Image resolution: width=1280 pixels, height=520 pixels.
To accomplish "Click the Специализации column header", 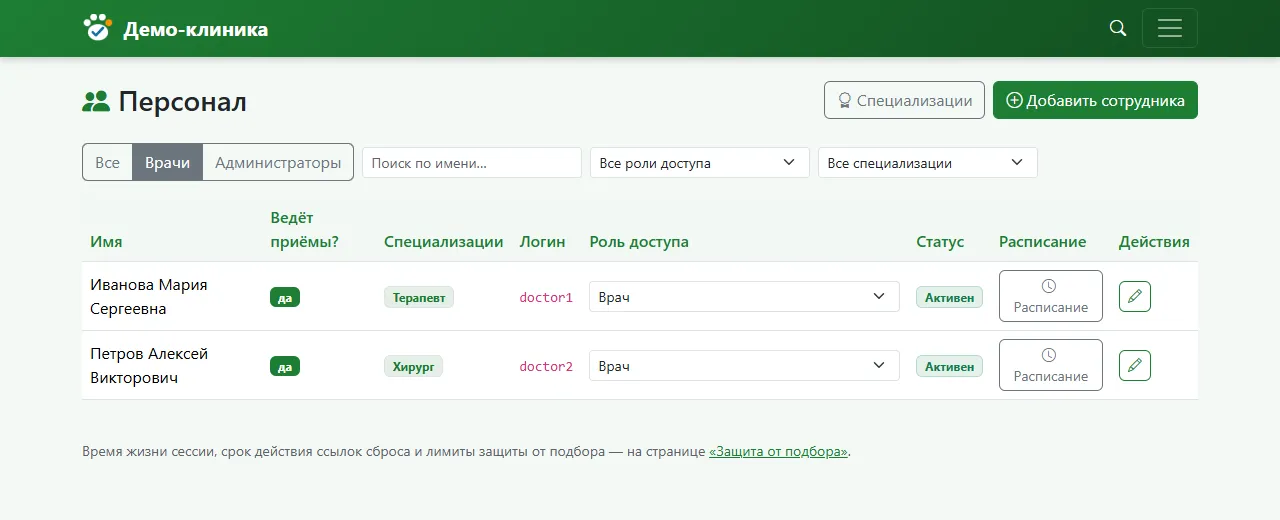I will tap(444, 241).
